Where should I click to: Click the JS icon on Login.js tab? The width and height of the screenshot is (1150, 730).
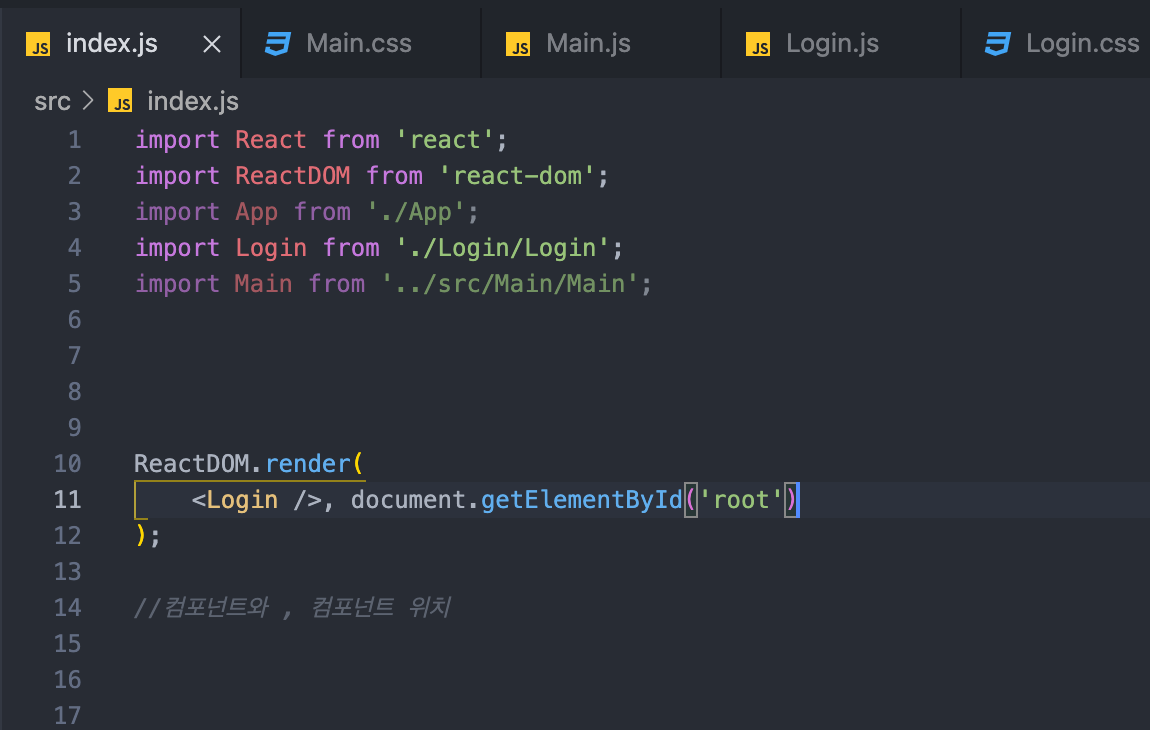coord(758,44)
